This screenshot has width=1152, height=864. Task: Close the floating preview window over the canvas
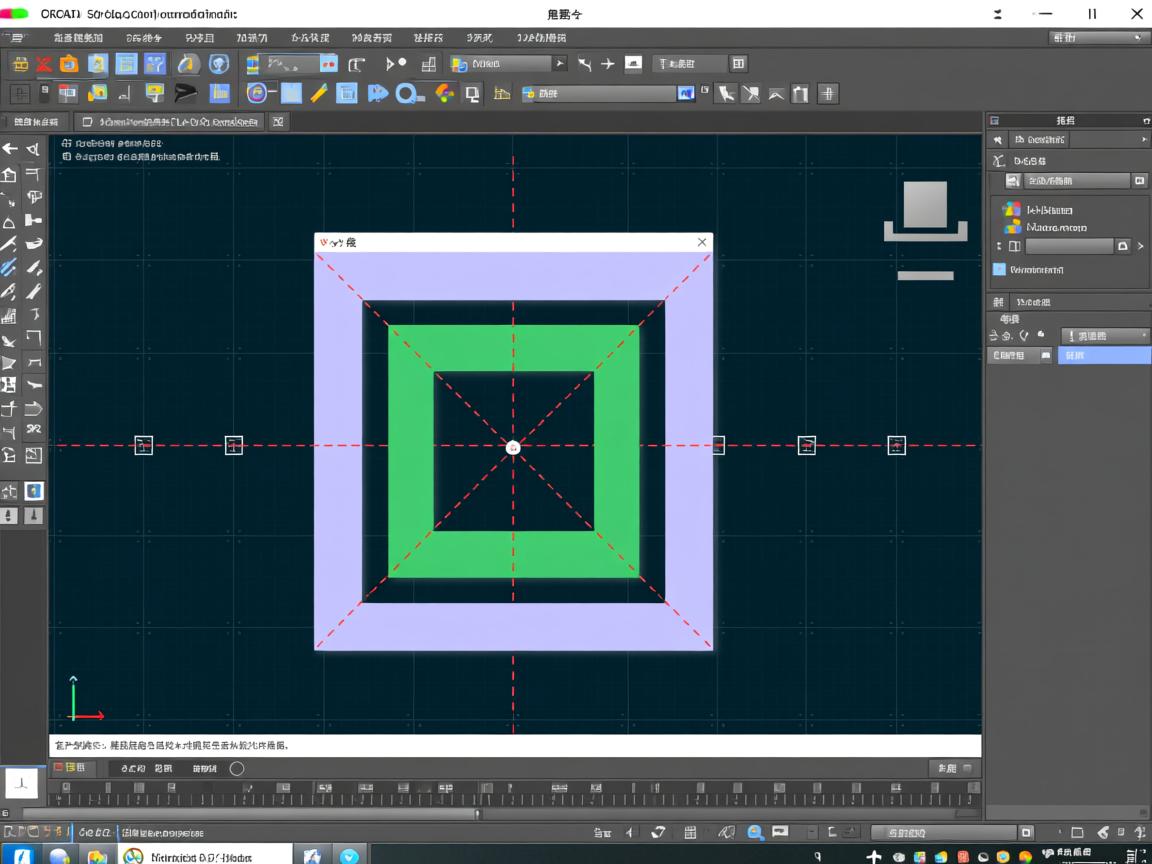(702, 242)
